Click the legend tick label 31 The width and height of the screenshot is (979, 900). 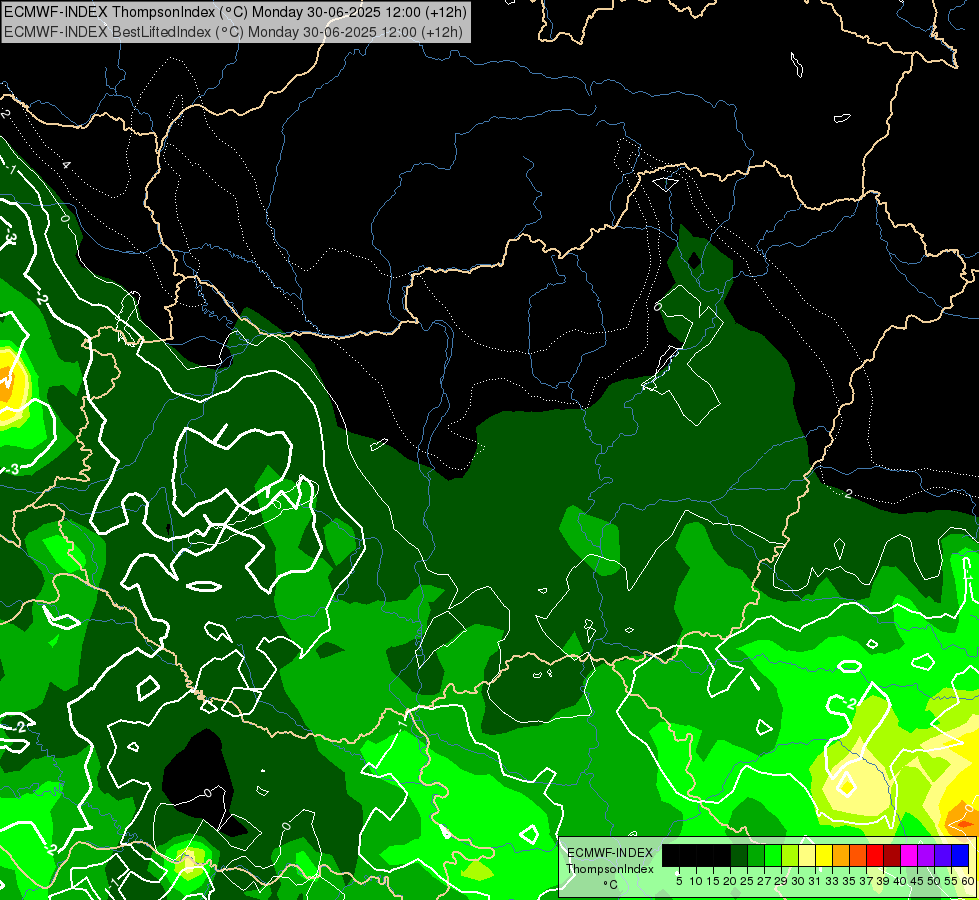pos(815,881)
